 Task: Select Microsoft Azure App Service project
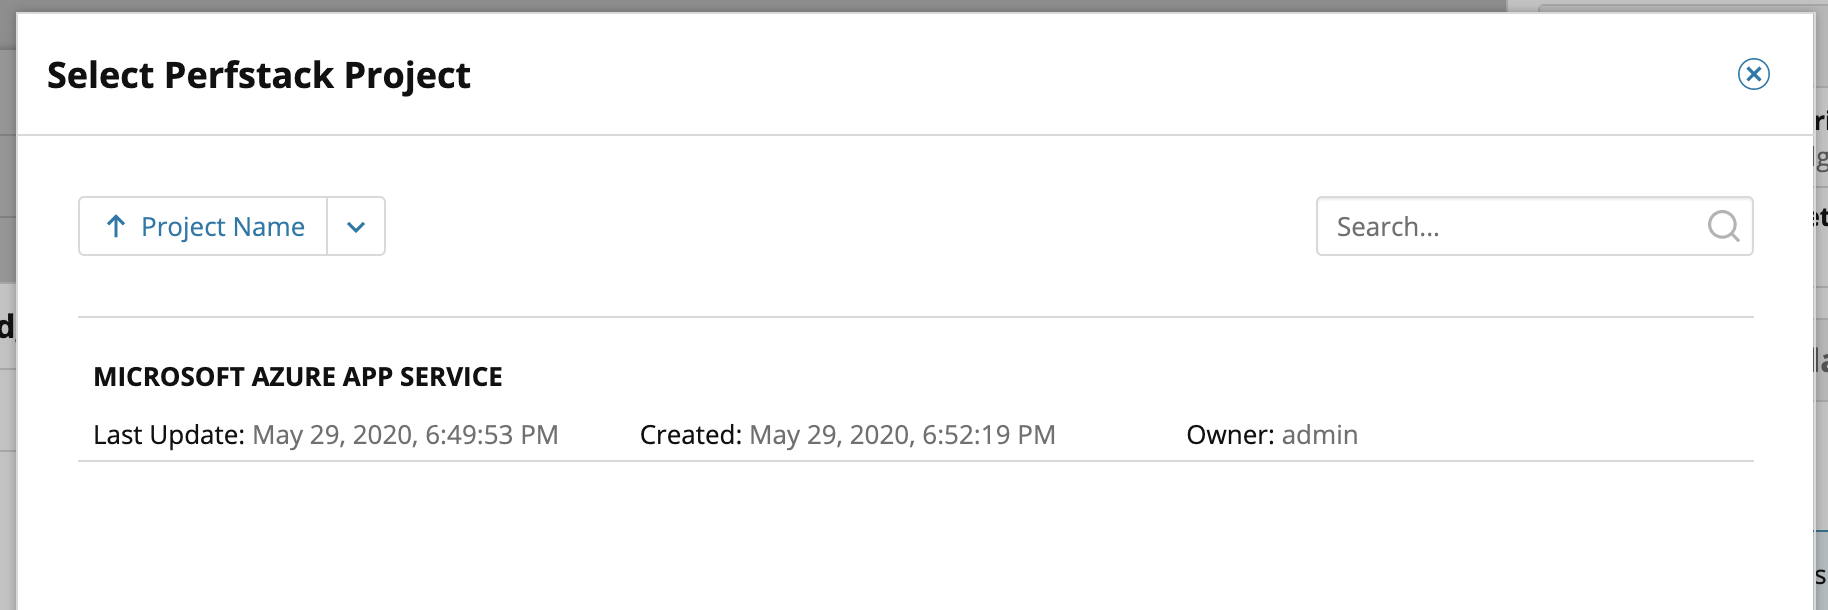(298, 377)
